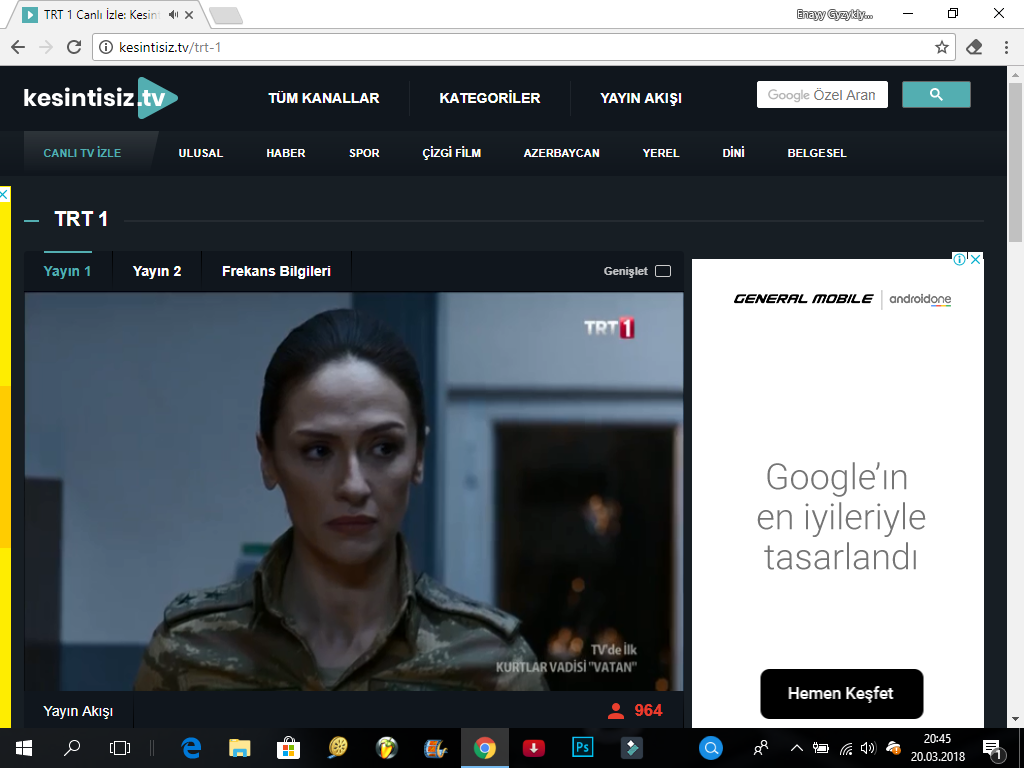This screenshot has height=768, width=1024.
Task: View site information icon in address bar
Action: (x=106, y=47)
